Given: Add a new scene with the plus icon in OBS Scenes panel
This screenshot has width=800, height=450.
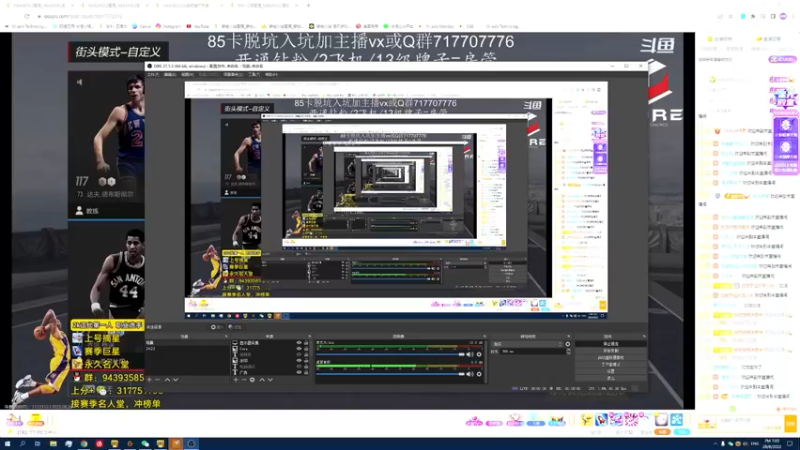Looking at the screenshot, I should (x=149, y=380).
